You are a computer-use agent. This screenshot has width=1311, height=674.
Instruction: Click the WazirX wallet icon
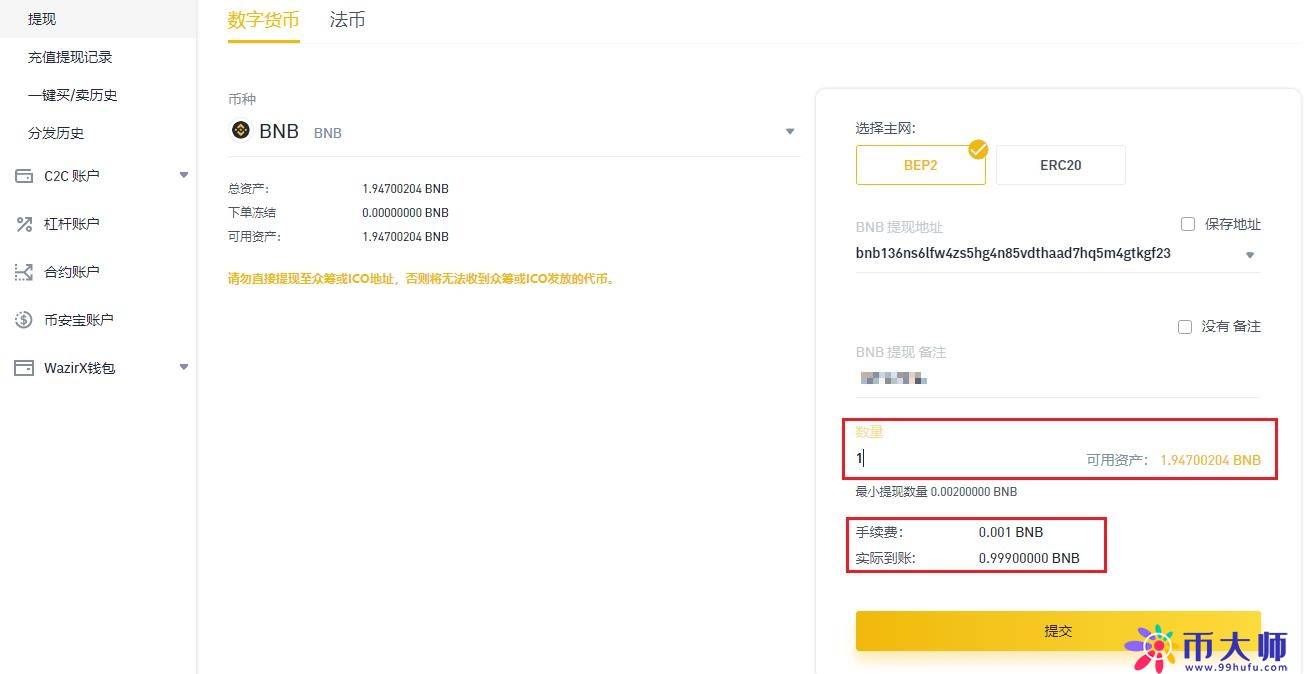click(24, 368)
